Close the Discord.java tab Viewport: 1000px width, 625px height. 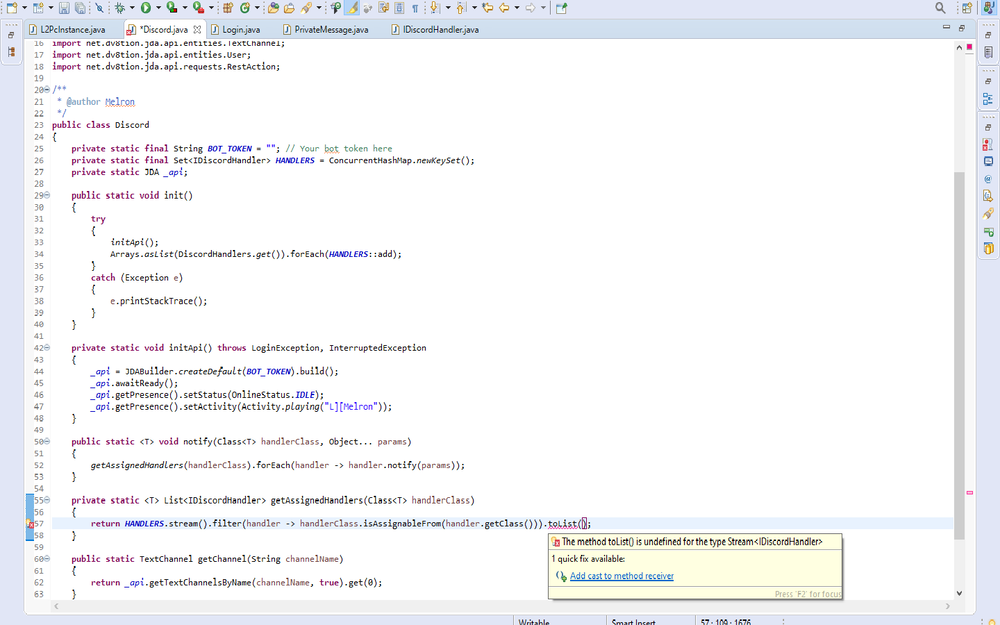[198, 30]
